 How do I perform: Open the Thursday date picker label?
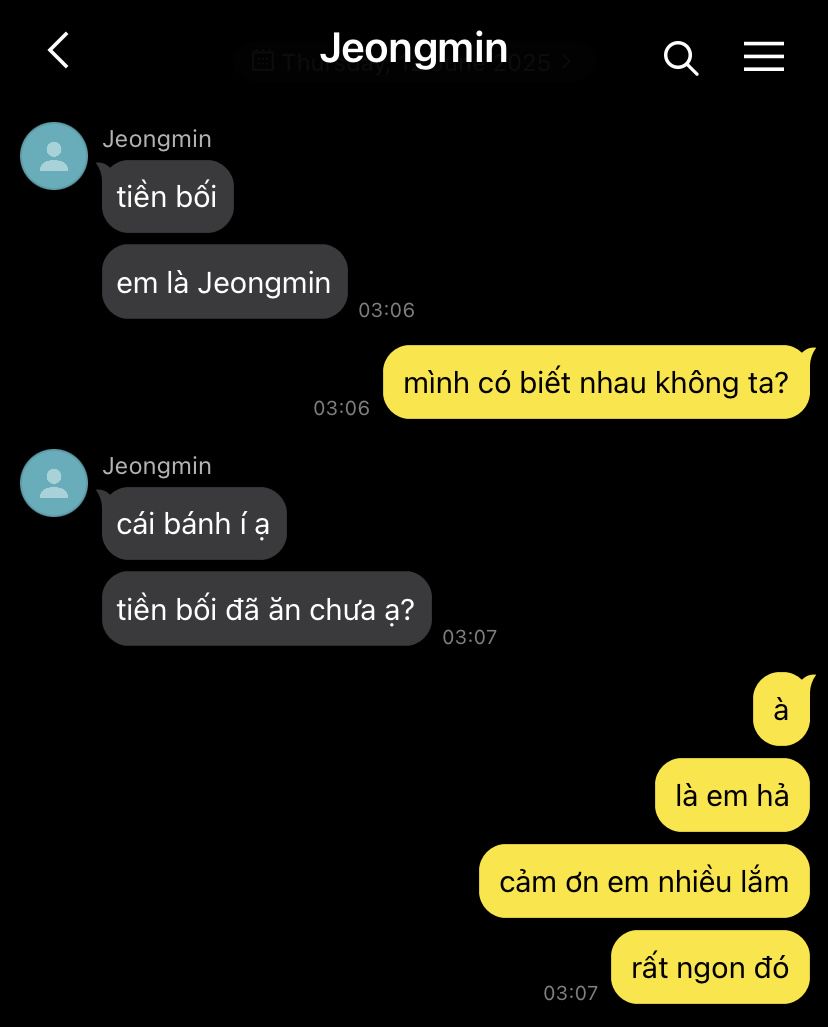point(416,63)
